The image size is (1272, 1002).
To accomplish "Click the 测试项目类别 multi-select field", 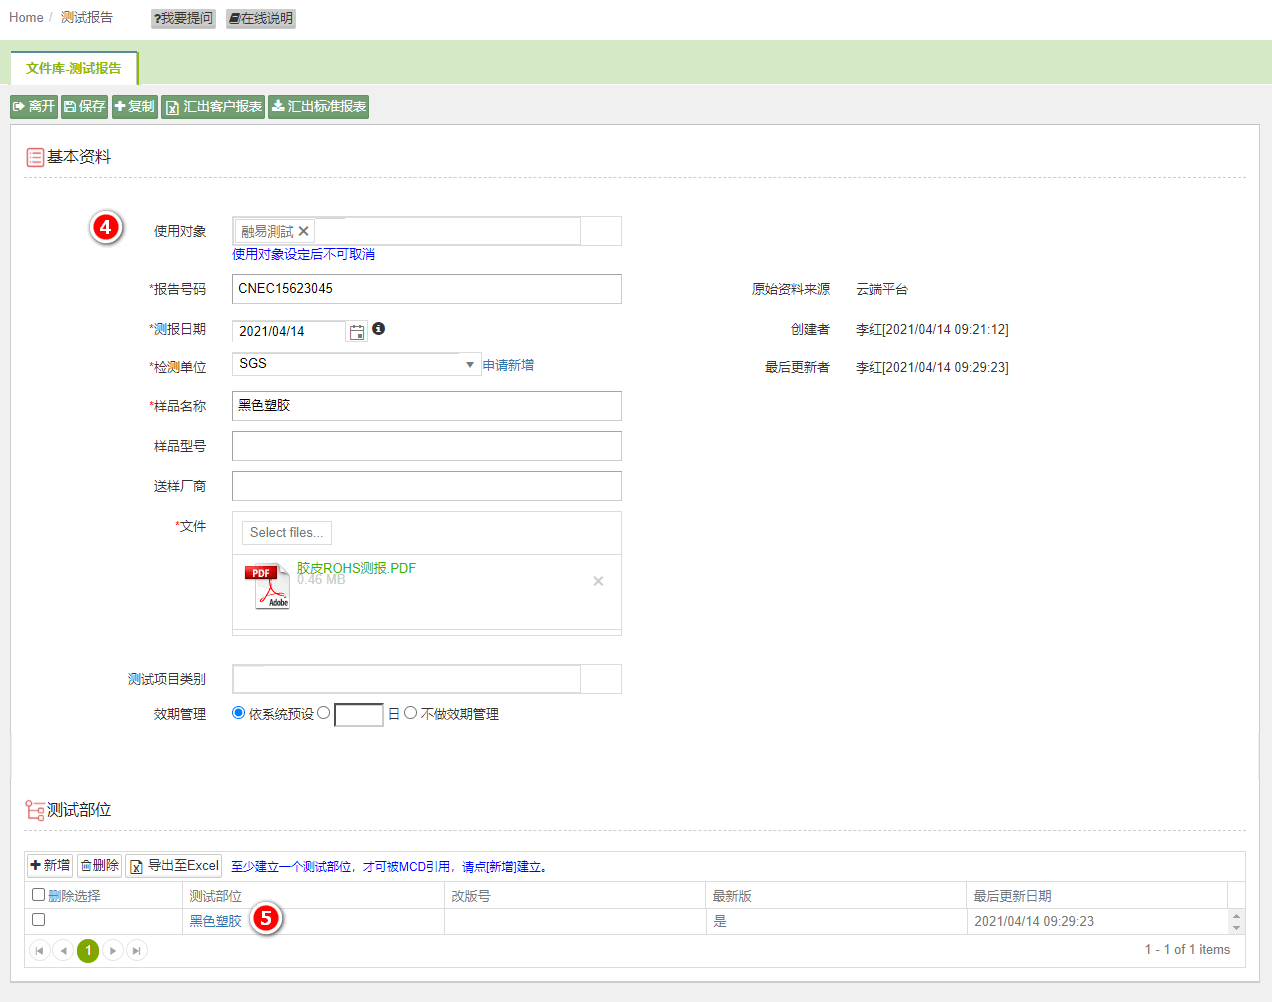I will coord(427,679).
